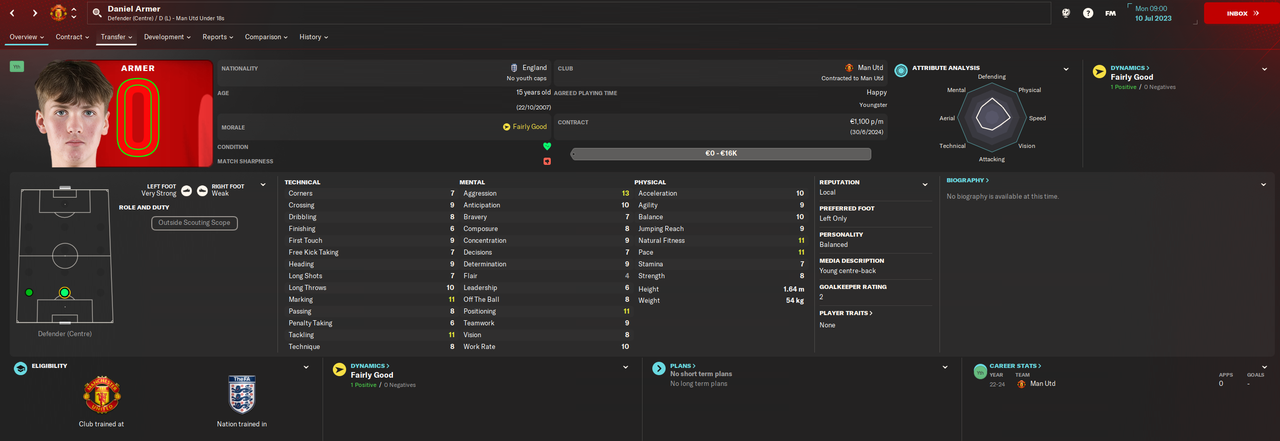
Task: Open the Development tab menu
Action: (167, 37)
